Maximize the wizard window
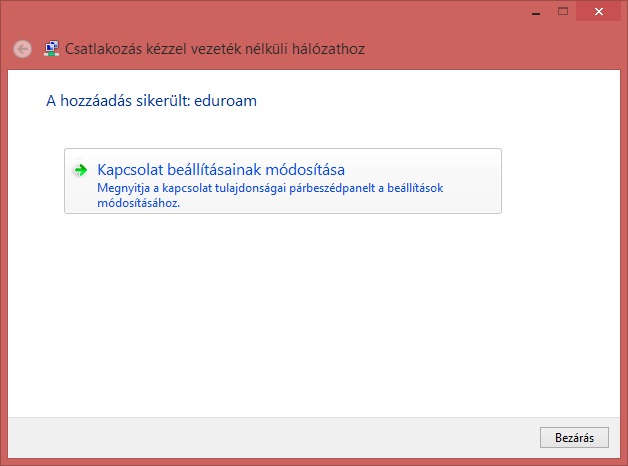This screenshot has height=466, width=628. [x=563, y=12]
